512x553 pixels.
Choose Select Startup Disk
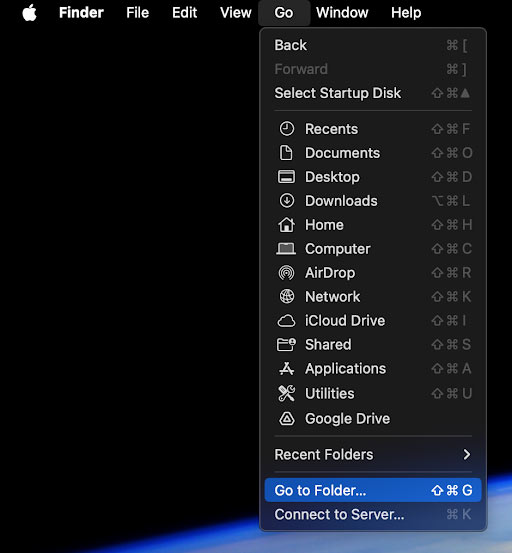tap(373, 93)
